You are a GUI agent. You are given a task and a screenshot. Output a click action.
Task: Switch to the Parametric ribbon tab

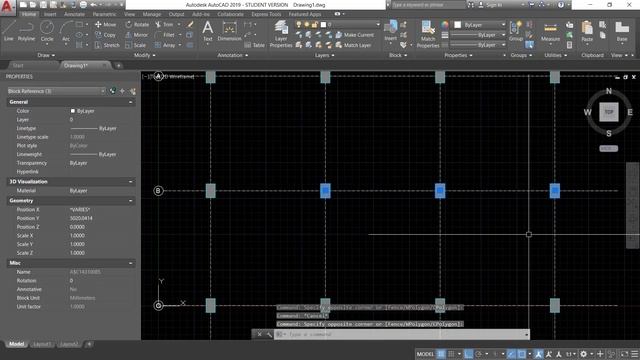(x=104, y=14)
